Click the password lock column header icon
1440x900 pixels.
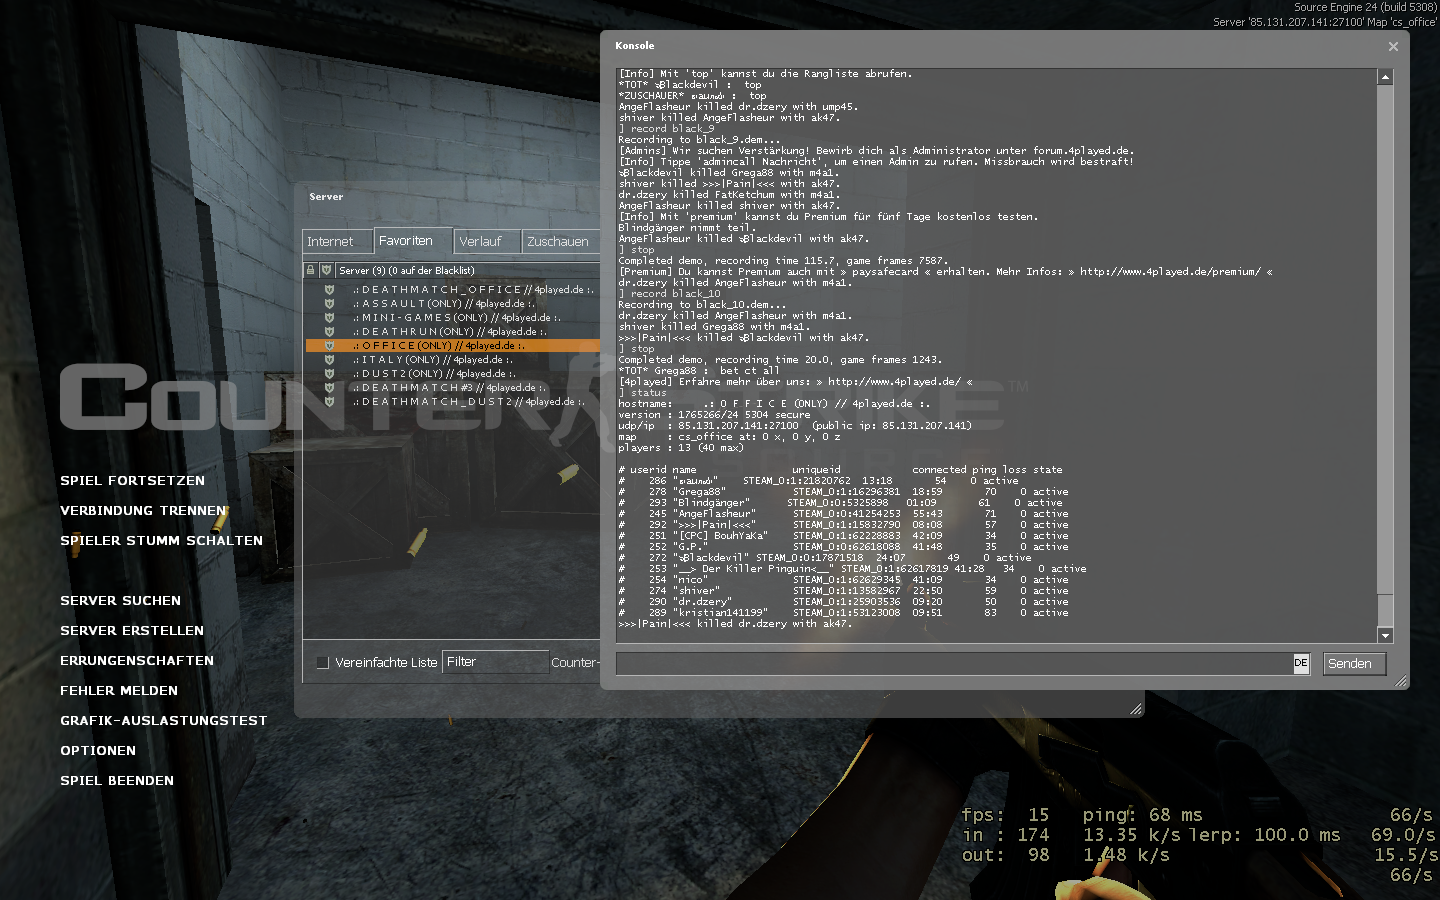(311, 270)
